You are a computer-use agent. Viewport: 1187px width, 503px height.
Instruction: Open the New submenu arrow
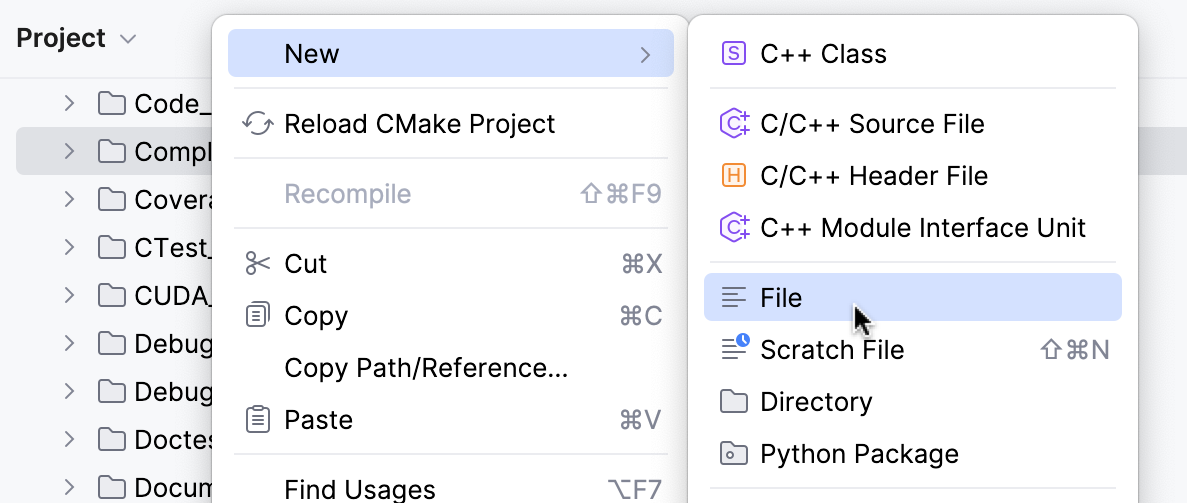645,54
